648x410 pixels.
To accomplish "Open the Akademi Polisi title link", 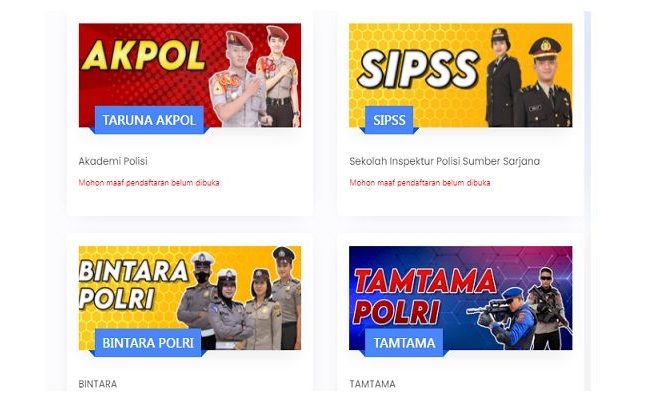I will pos(113,161).
